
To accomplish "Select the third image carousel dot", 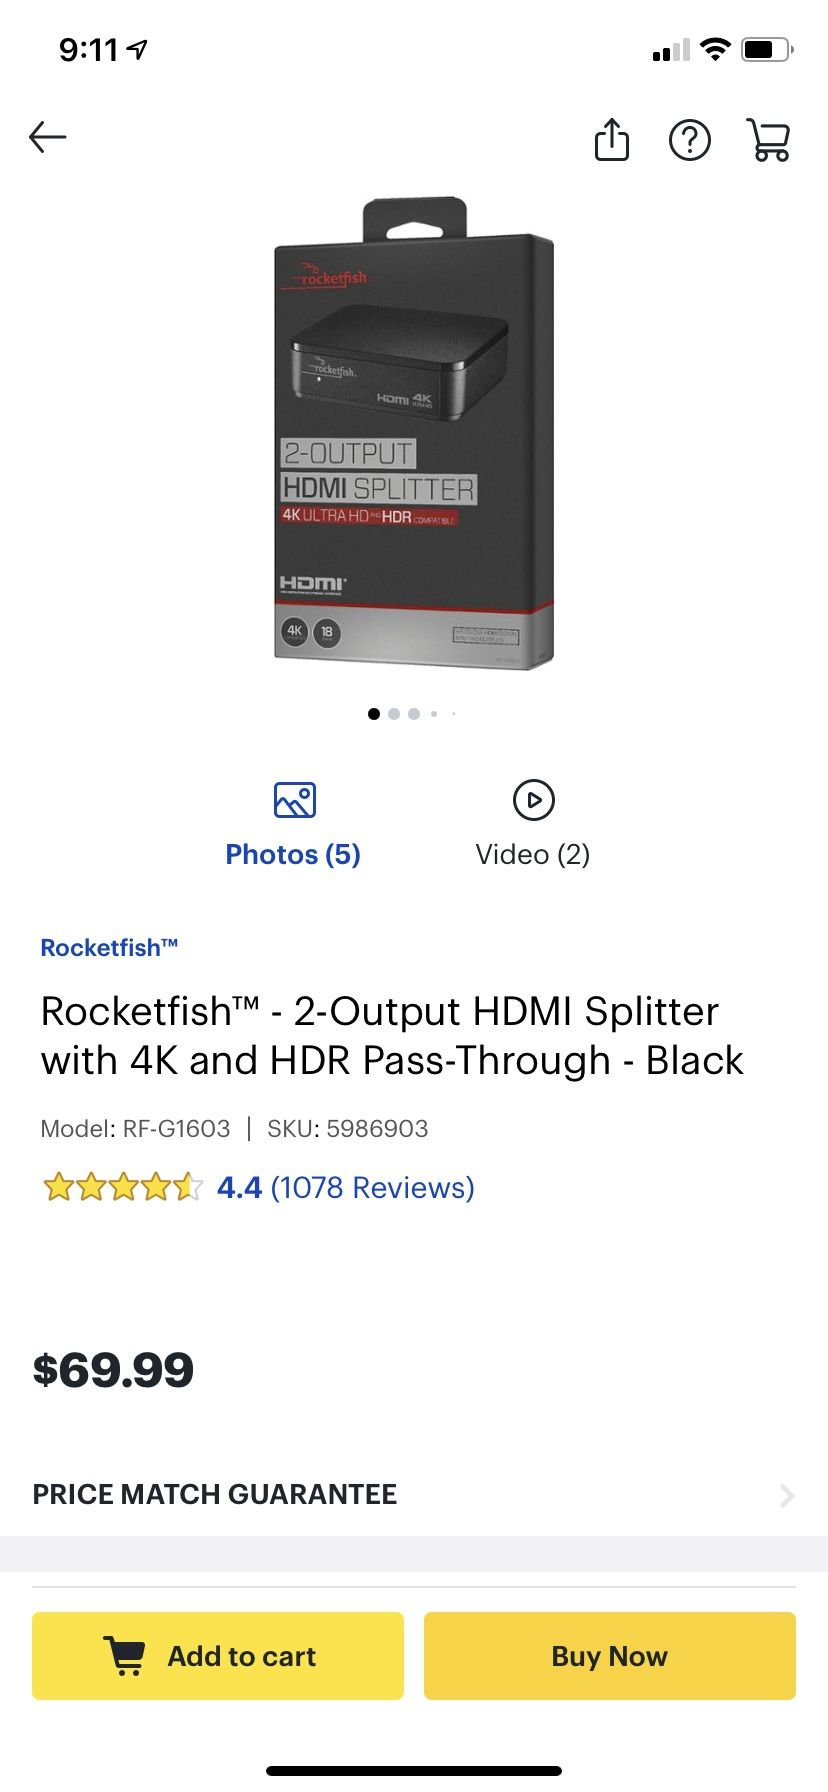I will [x=414, y=714].
